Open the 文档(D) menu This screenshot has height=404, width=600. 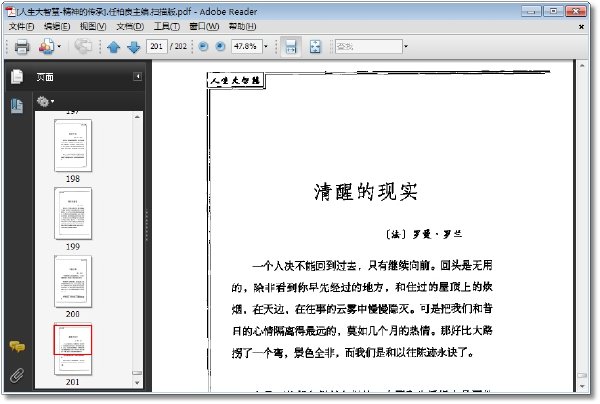tap(130, 26)
